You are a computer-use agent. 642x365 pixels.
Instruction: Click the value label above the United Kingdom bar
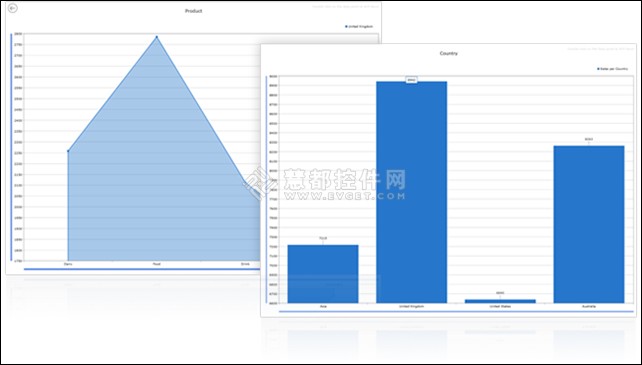[411, 80]
